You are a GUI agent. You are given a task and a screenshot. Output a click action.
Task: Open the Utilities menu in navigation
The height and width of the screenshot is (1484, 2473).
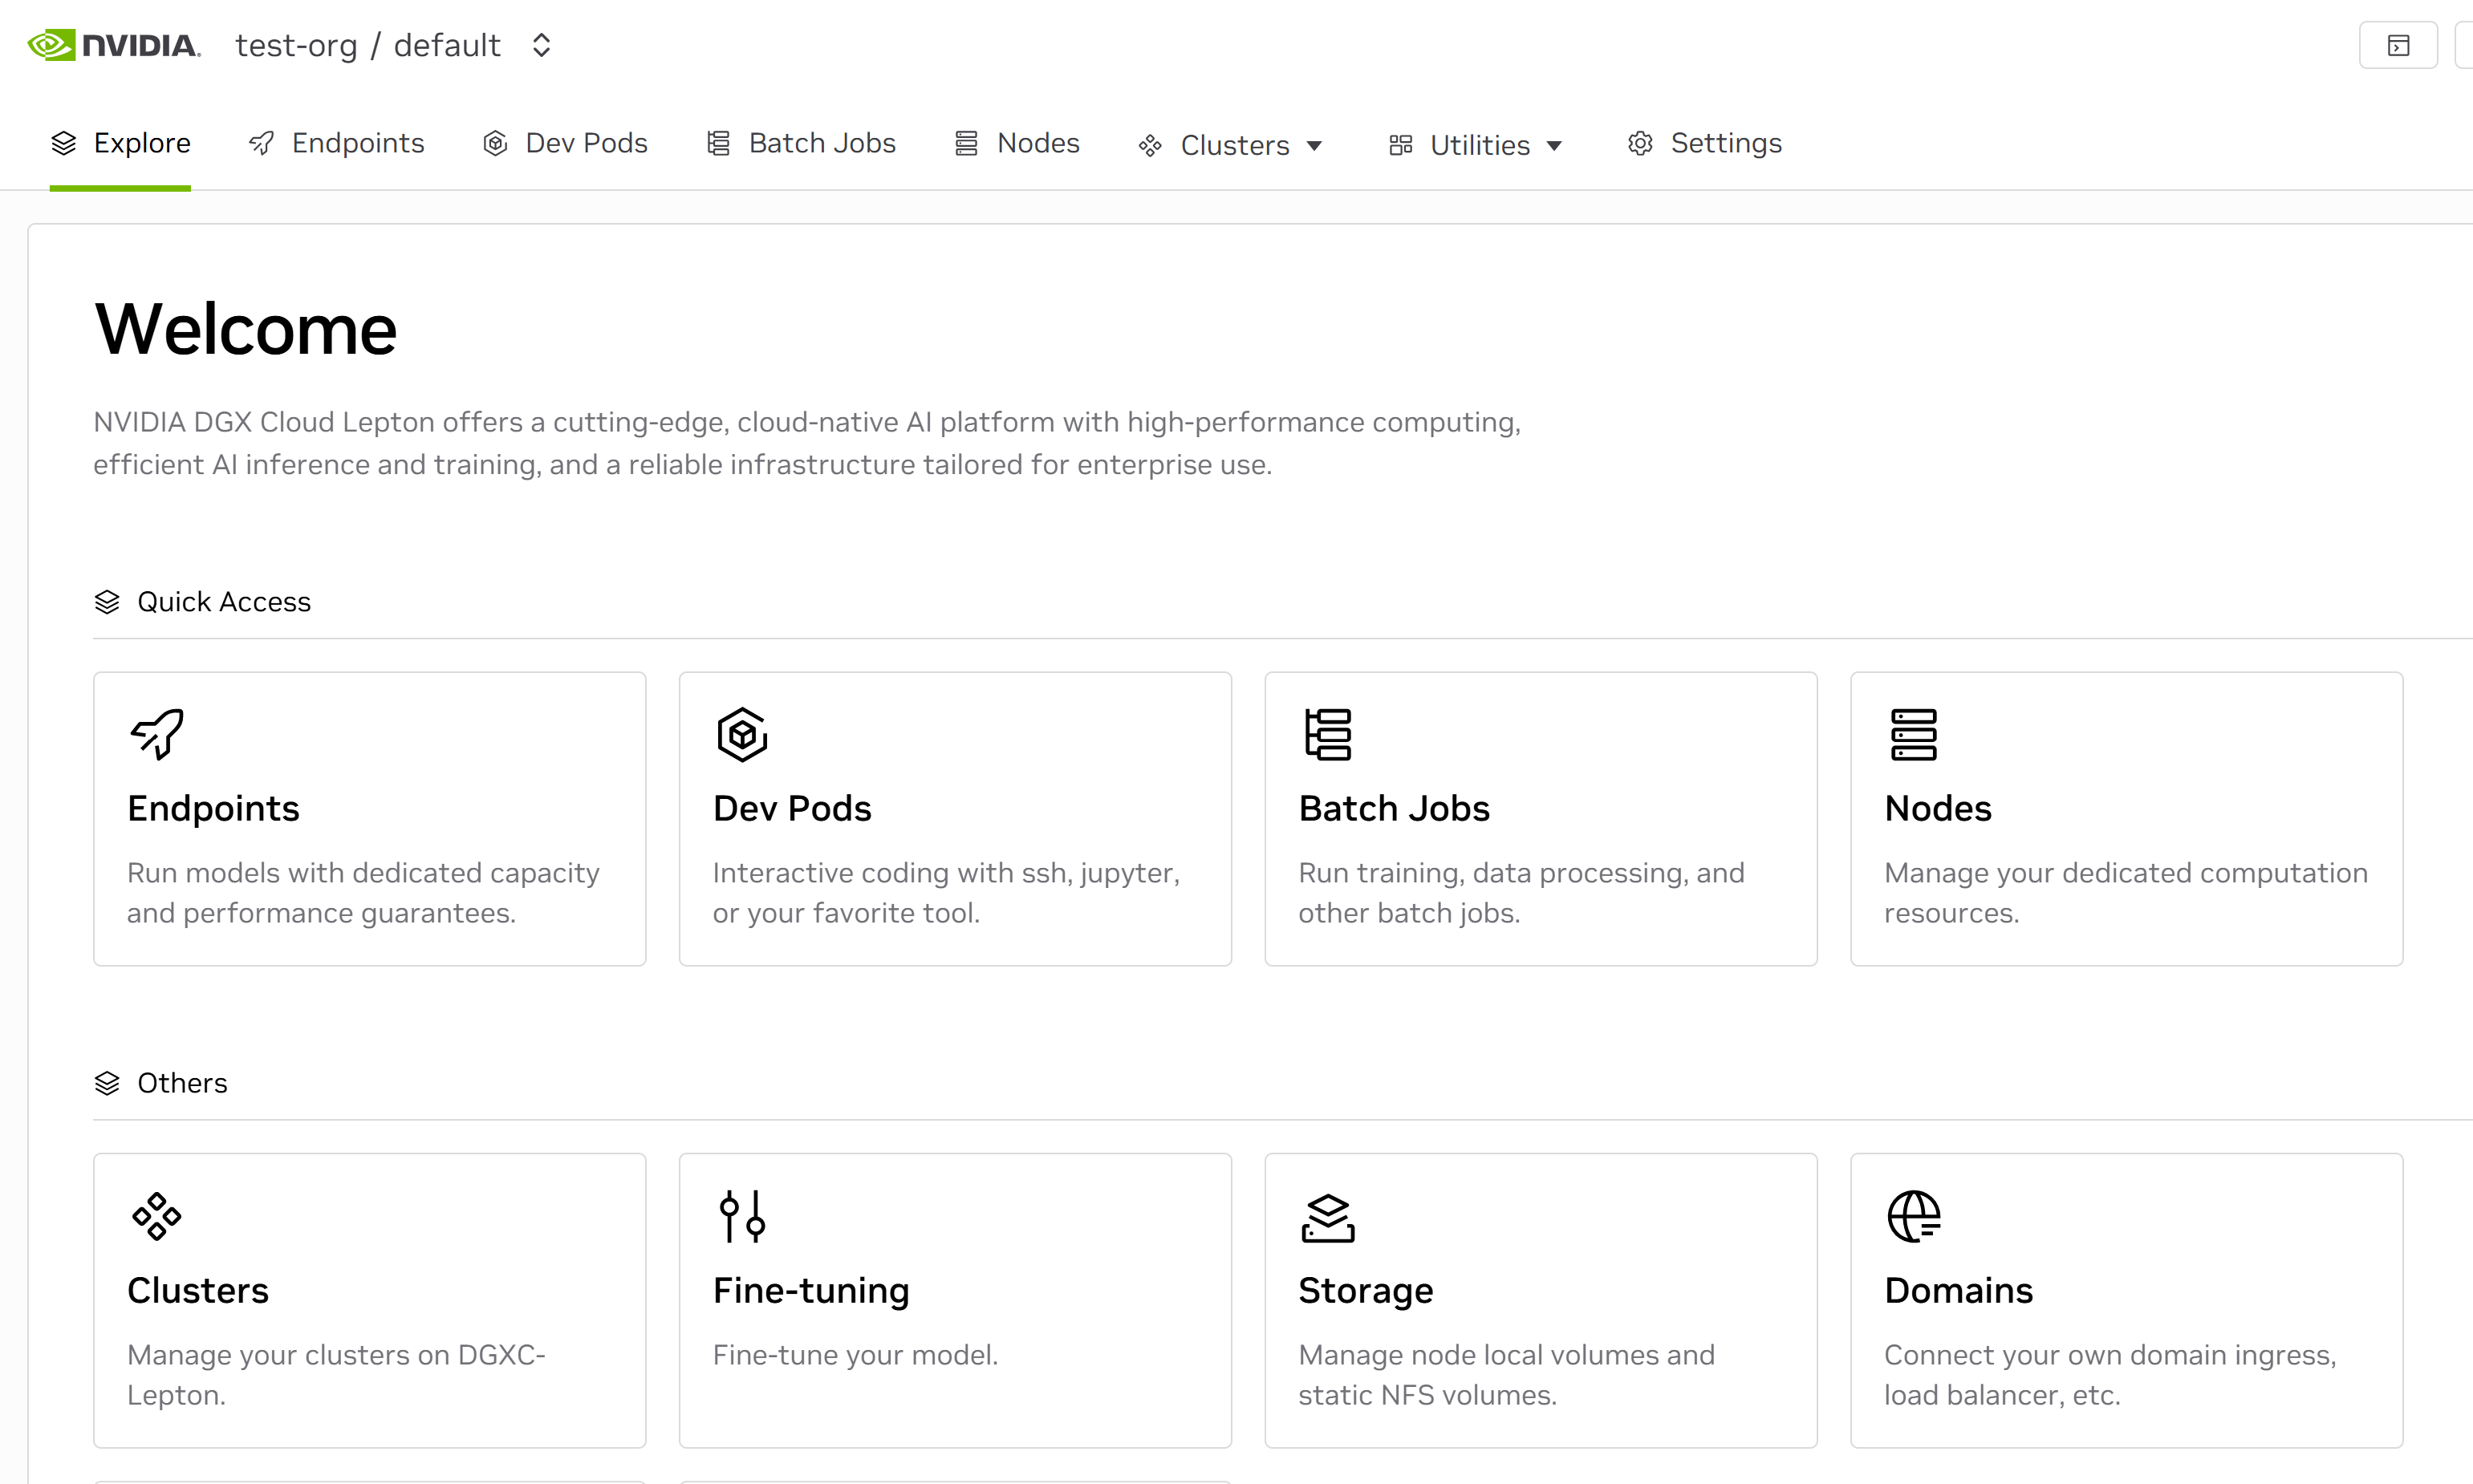point(1475,145)
